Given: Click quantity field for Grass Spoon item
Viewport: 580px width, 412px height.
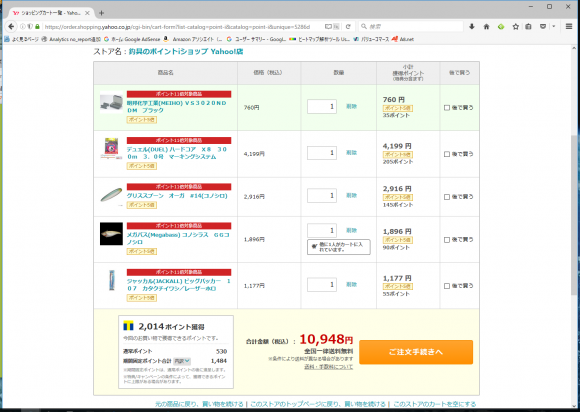Looking at the screenshot, I should [x=322, y=196].
